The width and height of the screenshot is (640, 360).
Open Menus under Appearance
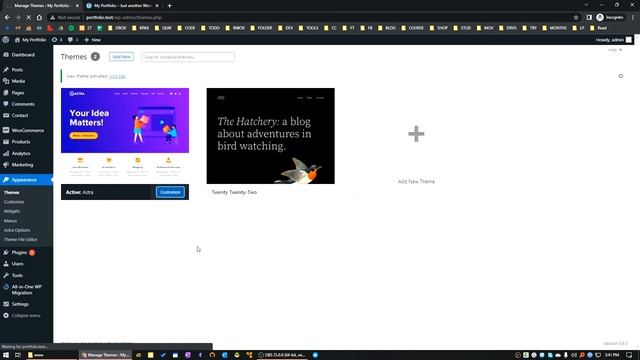pos(11,220)
